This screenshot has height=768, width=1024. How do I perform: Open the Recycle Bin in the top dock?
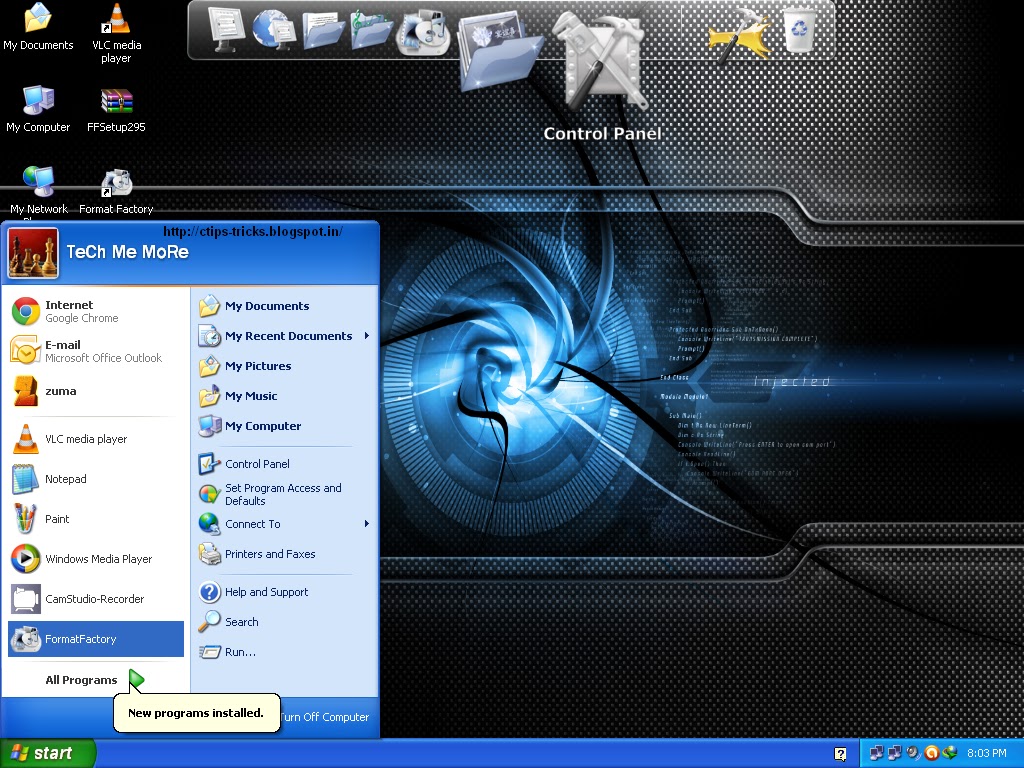pyautogui.click(x=799, y=29)
